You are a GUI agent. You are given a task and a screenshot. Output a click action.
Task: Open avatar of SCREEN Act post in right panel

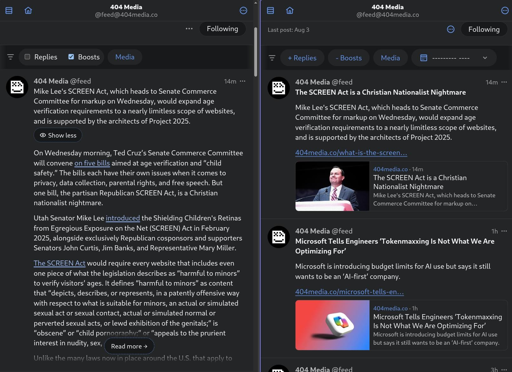[279, 88]
